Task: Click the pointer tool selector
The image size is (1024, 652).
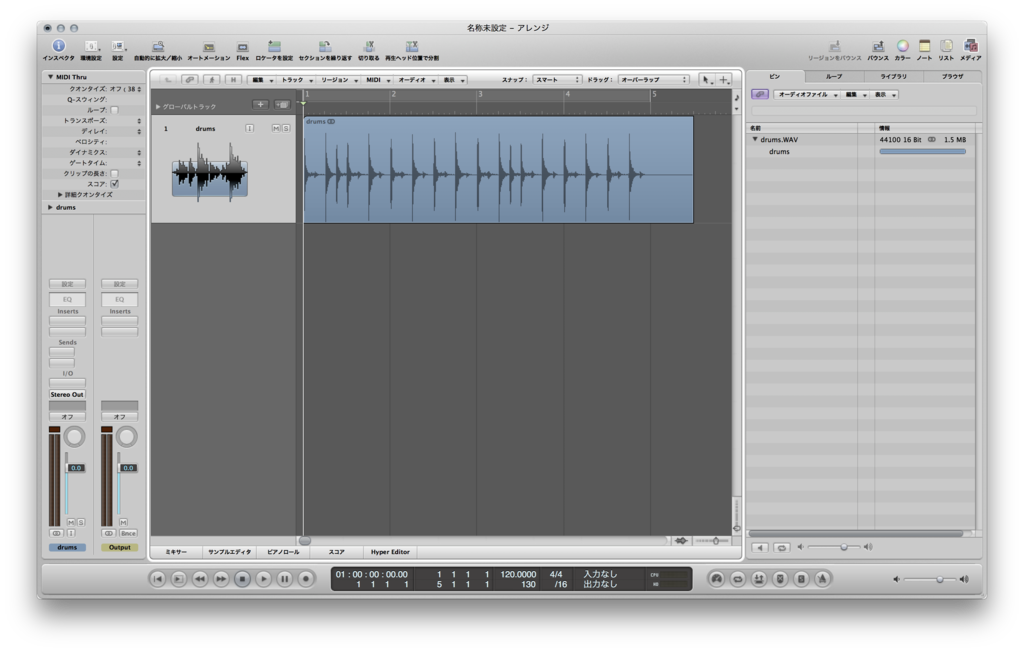Action: 706,80
